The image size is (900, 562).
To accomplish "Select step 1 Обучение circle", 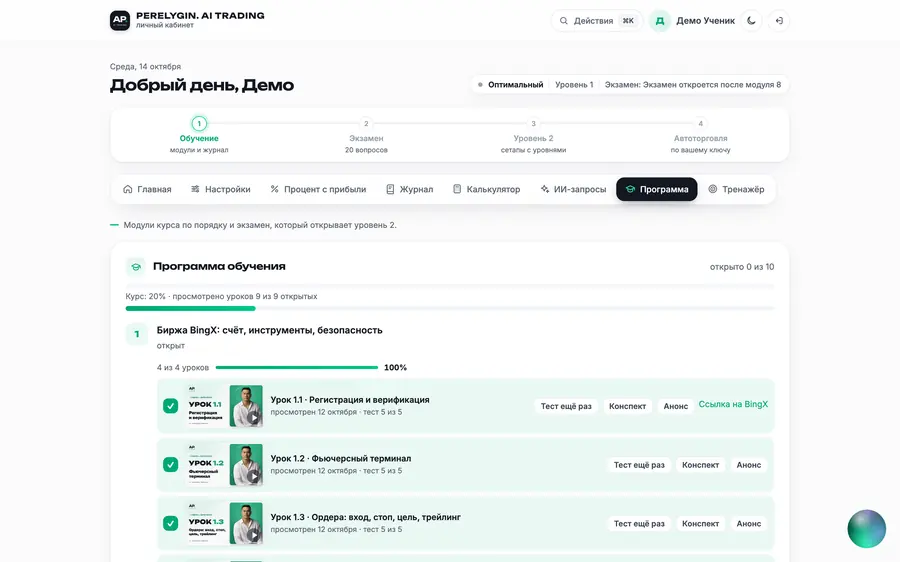I will click(199, 123).
